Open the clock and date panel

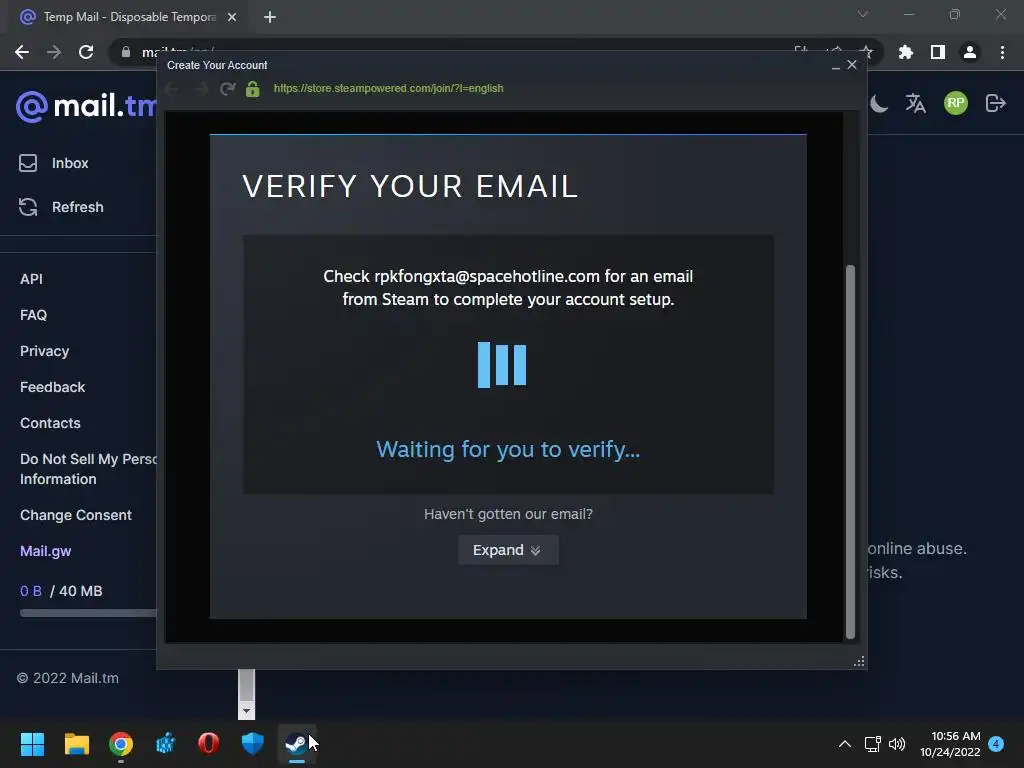pyautogui.click(x=950, y=744)
